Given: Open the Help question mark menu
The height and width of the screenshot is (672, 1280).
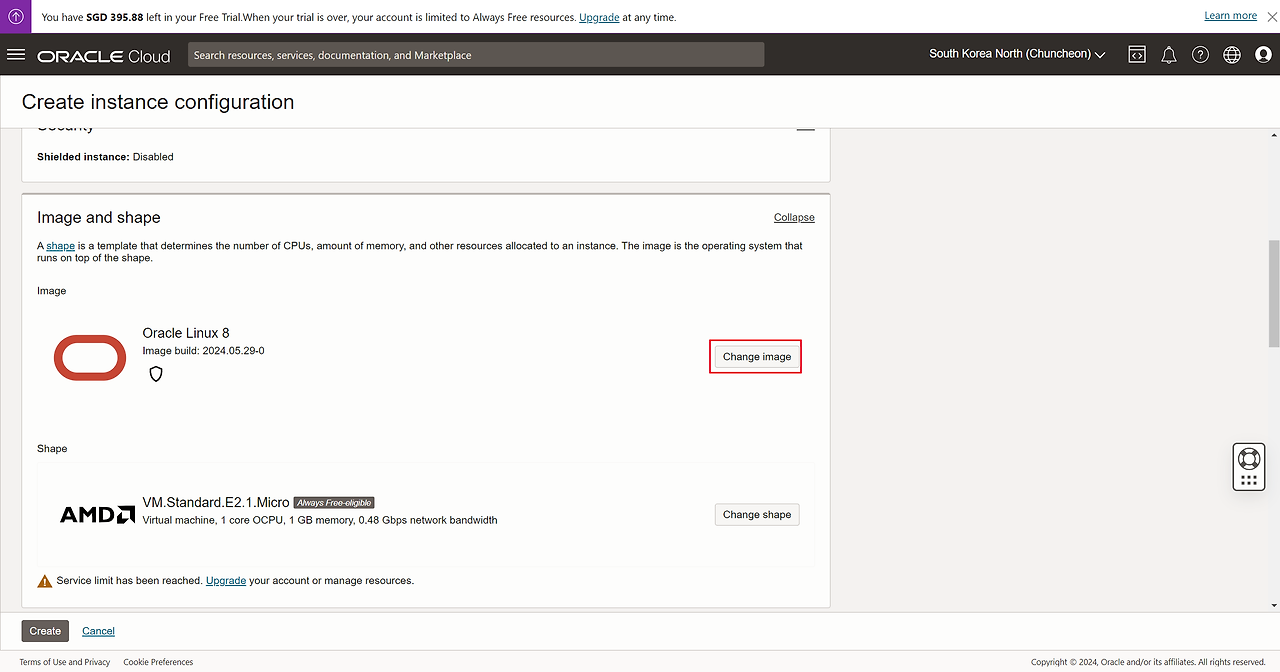Looking at the screenshot, I should (1200, 55).
